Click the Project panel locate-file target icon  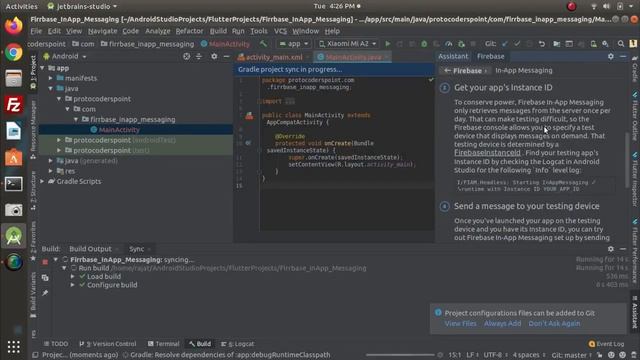click(187, 56)
